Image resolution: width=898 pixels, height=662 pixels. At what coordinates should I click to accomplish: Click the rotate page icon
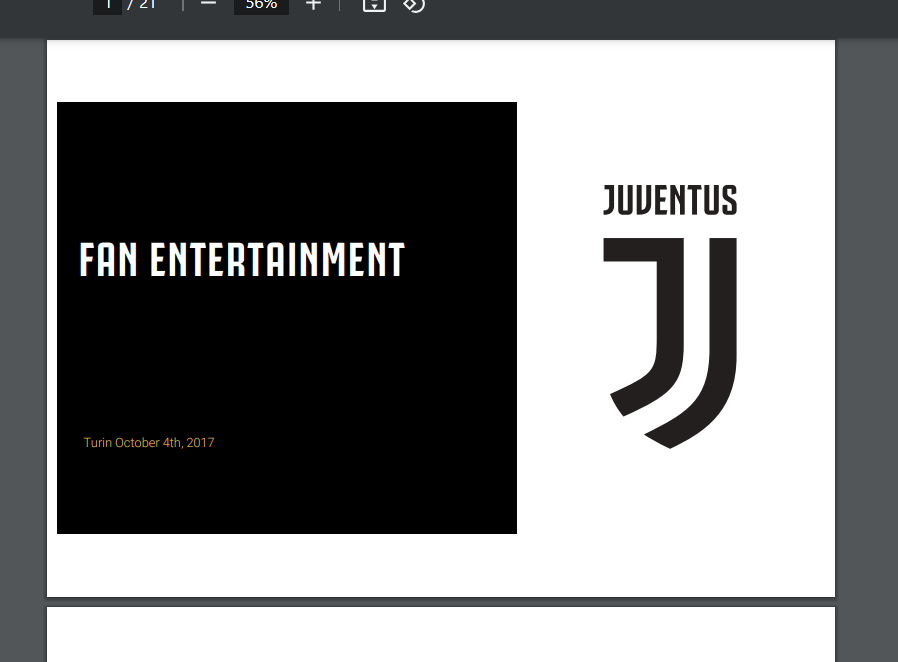pos(414,5)
